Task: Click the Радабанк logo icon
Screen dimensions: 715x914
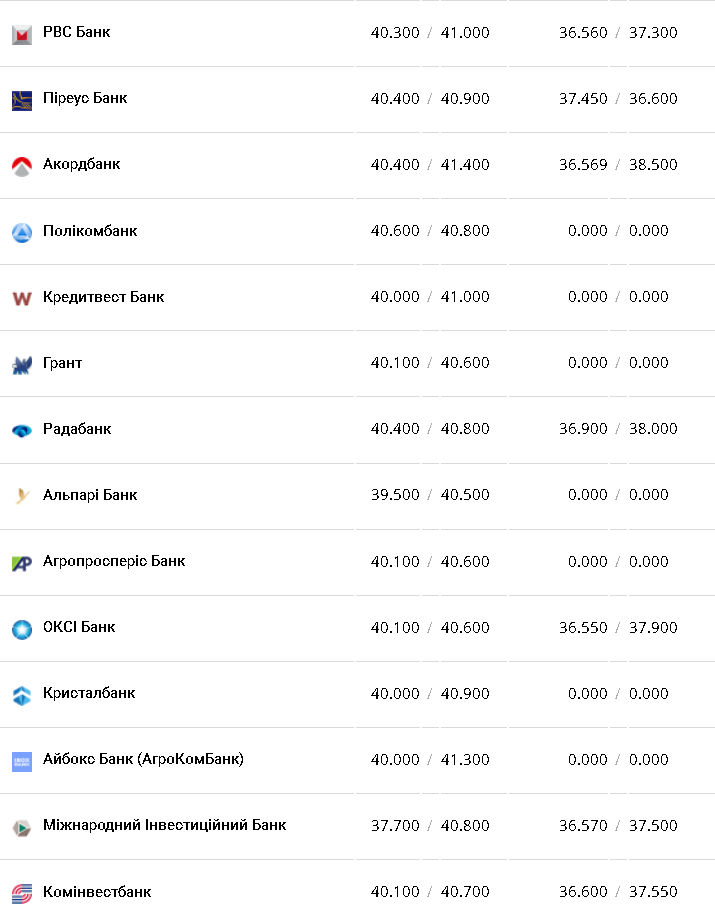Action: point(22,430)
